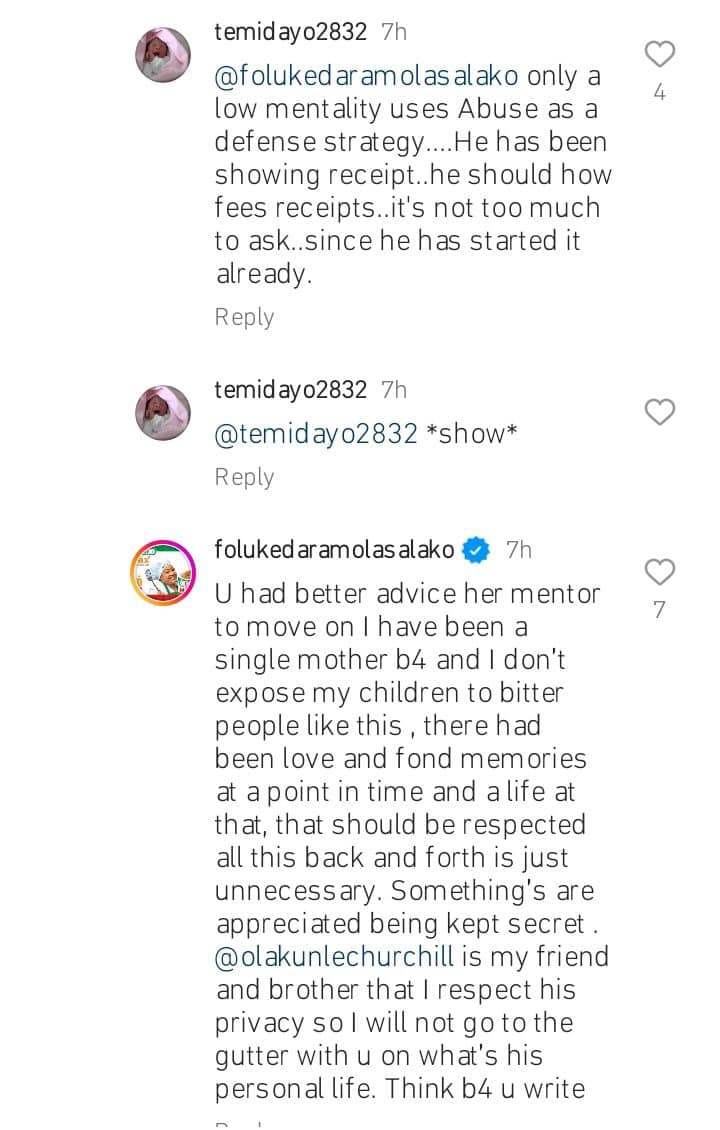Open folukedaramolasalako's profile picture
This screenshot has width=720, height=1130.
coord(163,573)
